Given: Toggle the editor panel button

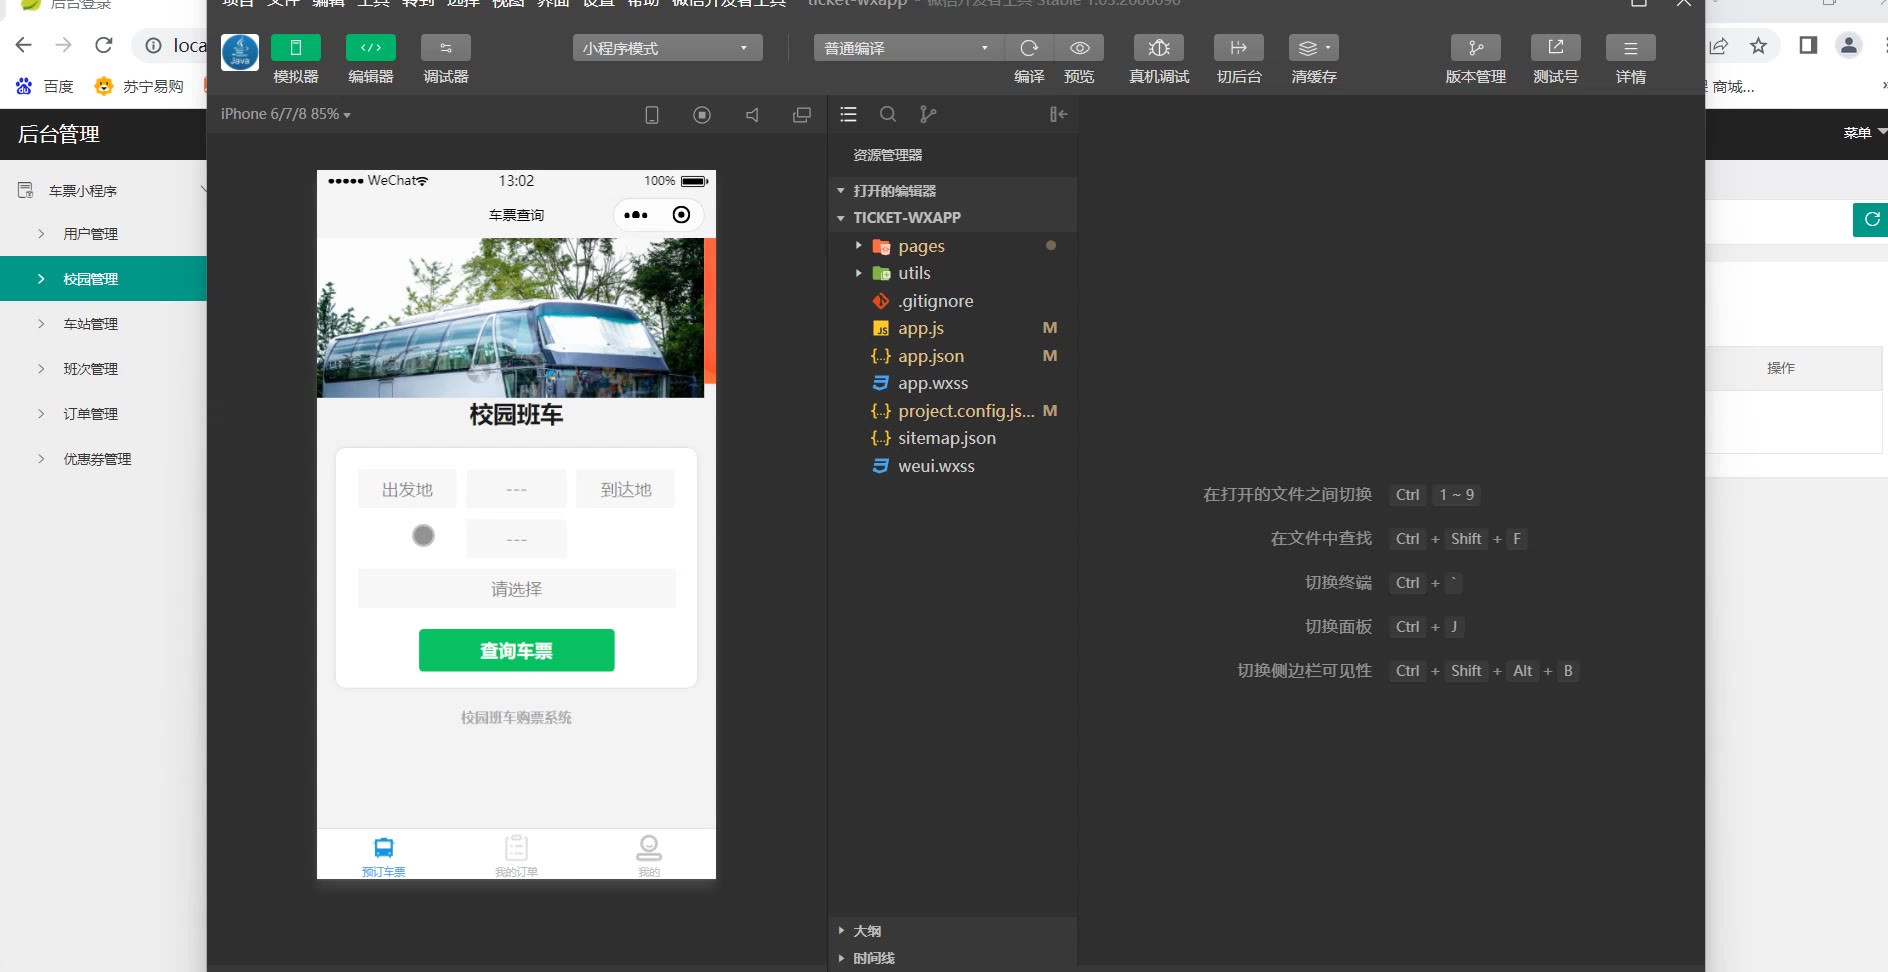Looking at the screenshot, I should tap(370, 48).
